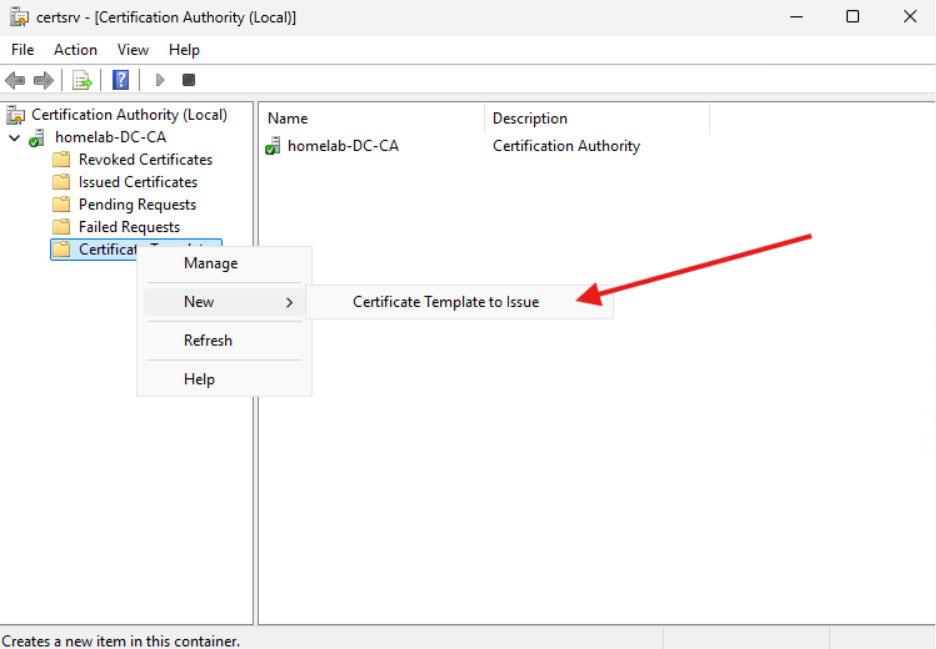Stop the CA service with the stop icon
936x649 pixels.
pos(188,80)
